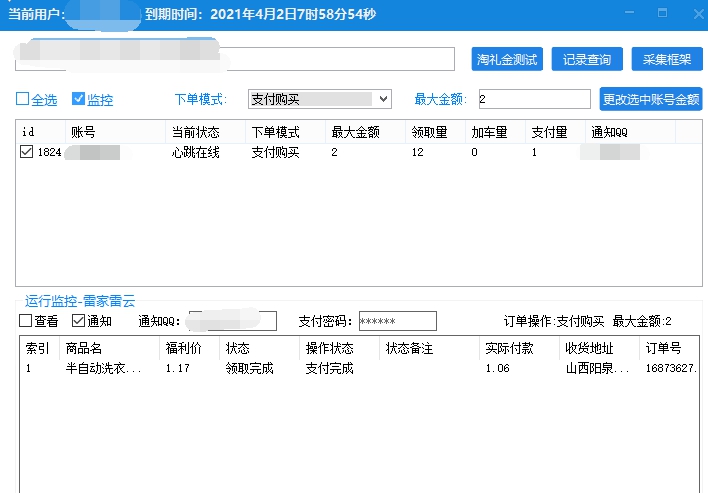Screen dimensions: 708x493
Task: Click the 福利价 column header
Action: pyautogui.click(x=190, y=348)
